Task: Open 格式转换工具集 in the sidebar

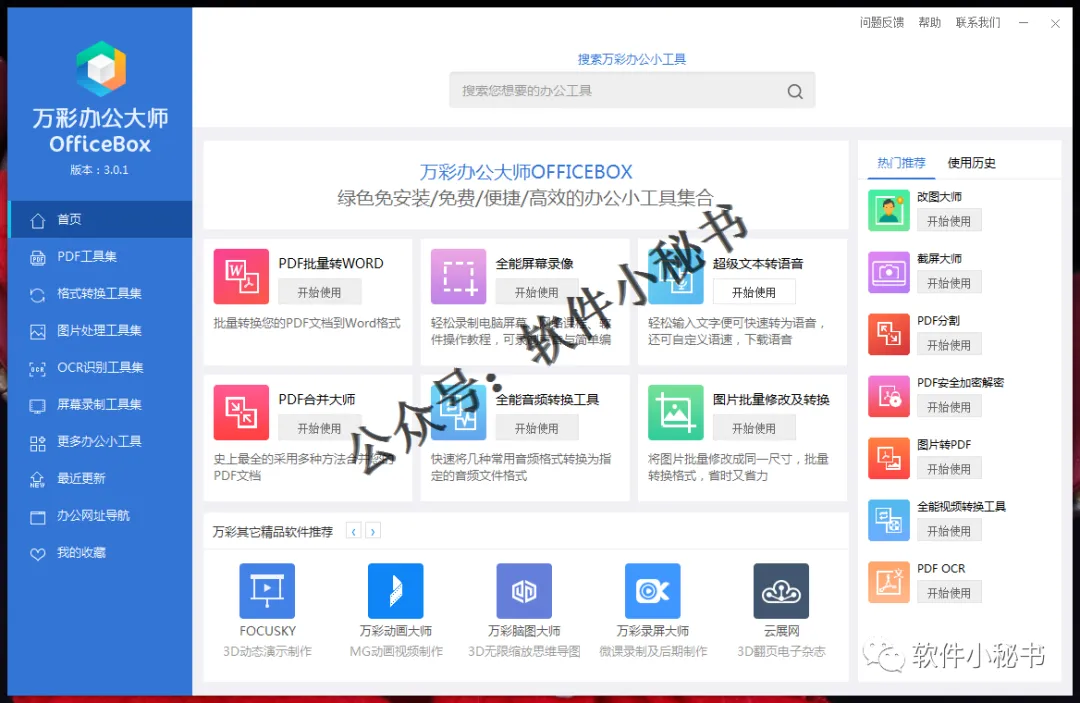Action: 101,293
